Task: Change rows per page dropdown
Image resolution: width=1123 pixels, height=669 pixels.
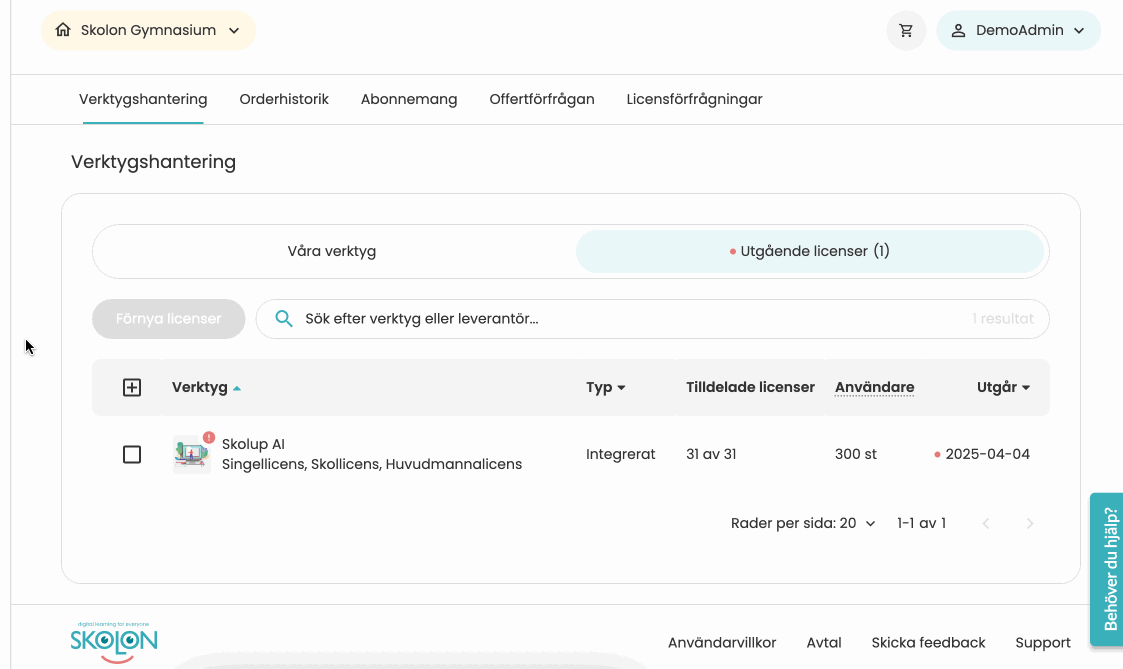Action: click(803, 524)
